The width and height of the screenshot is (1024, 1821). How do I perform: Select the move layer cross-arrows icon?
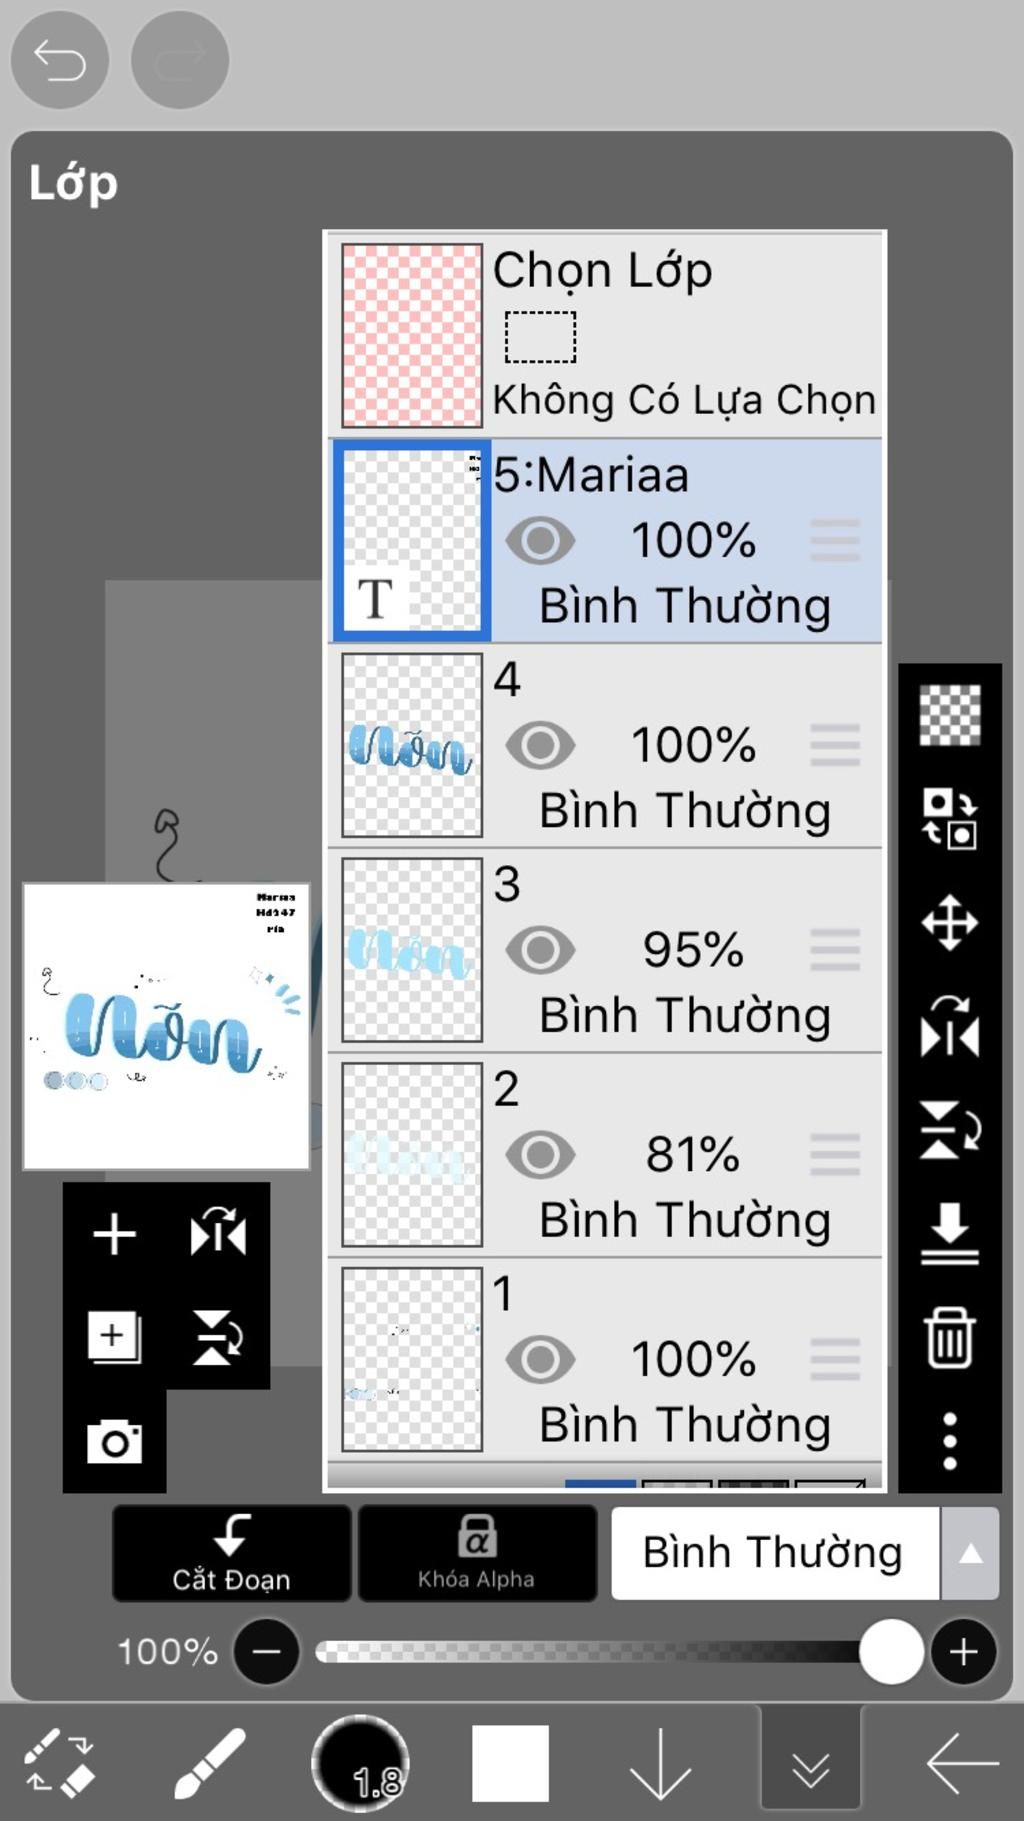tap(949, 922)
